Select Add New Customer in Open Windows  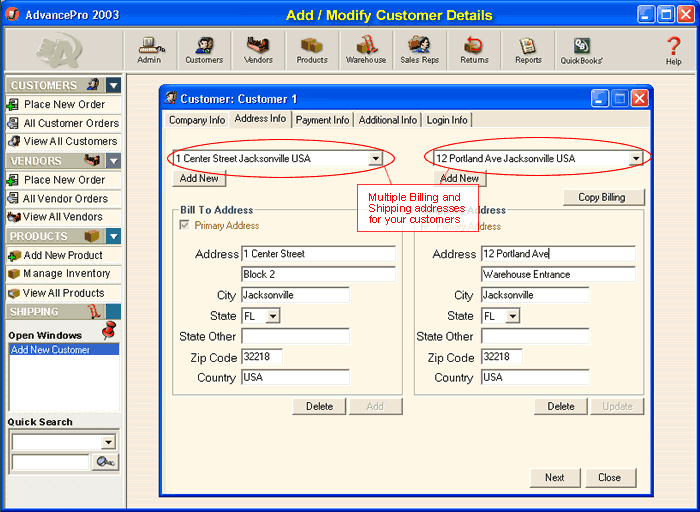64,350
